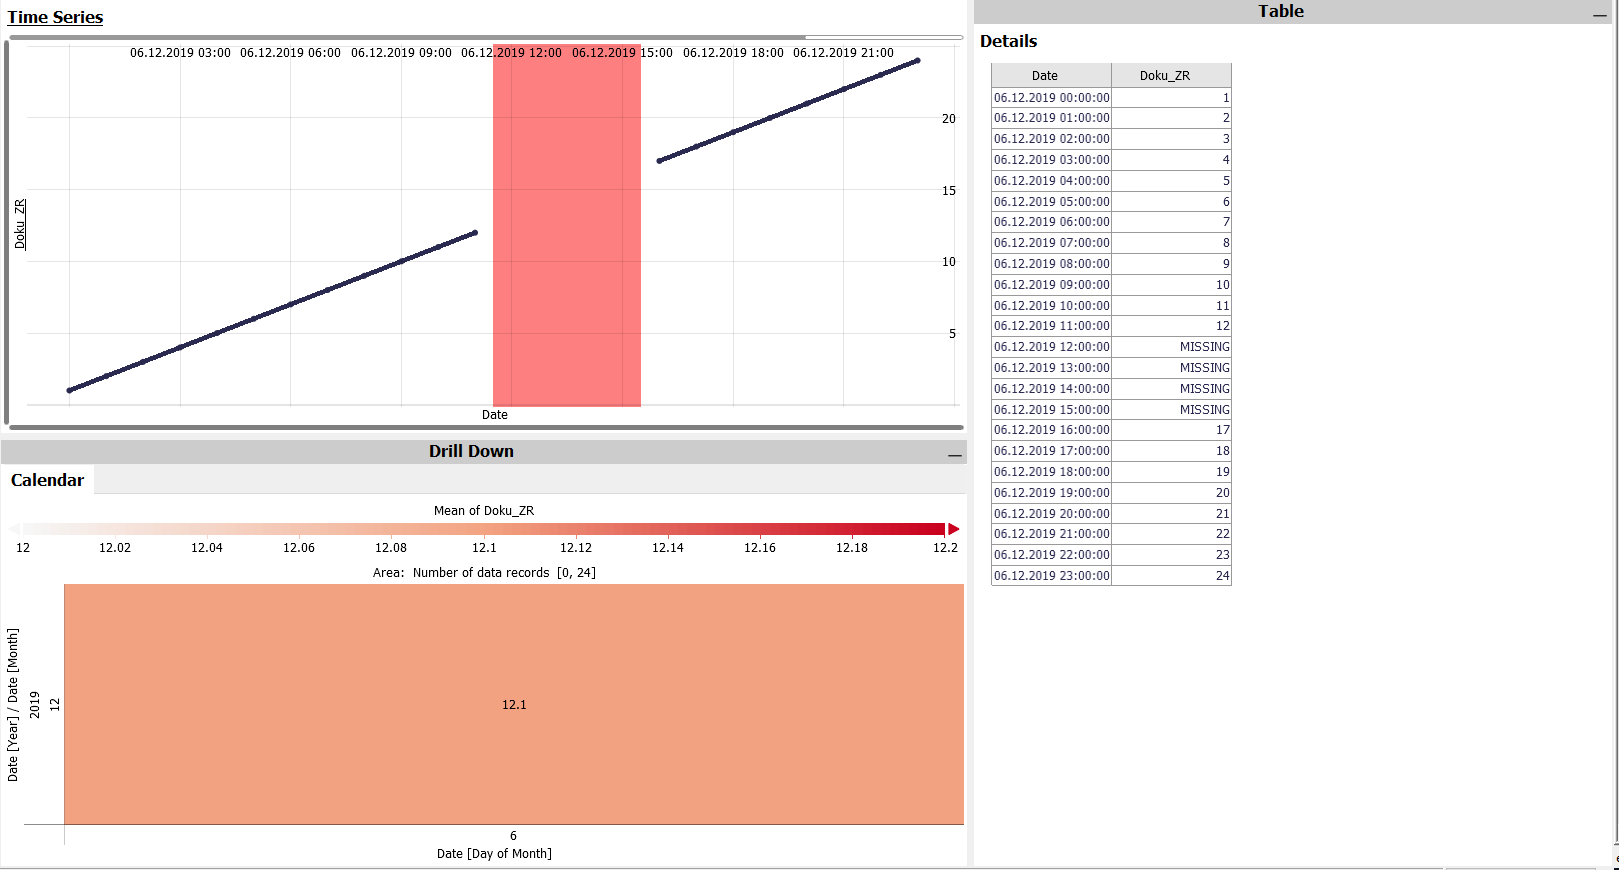Click the Time Series title link
The image size is (1619, 870).
click(x=55, y=17)
